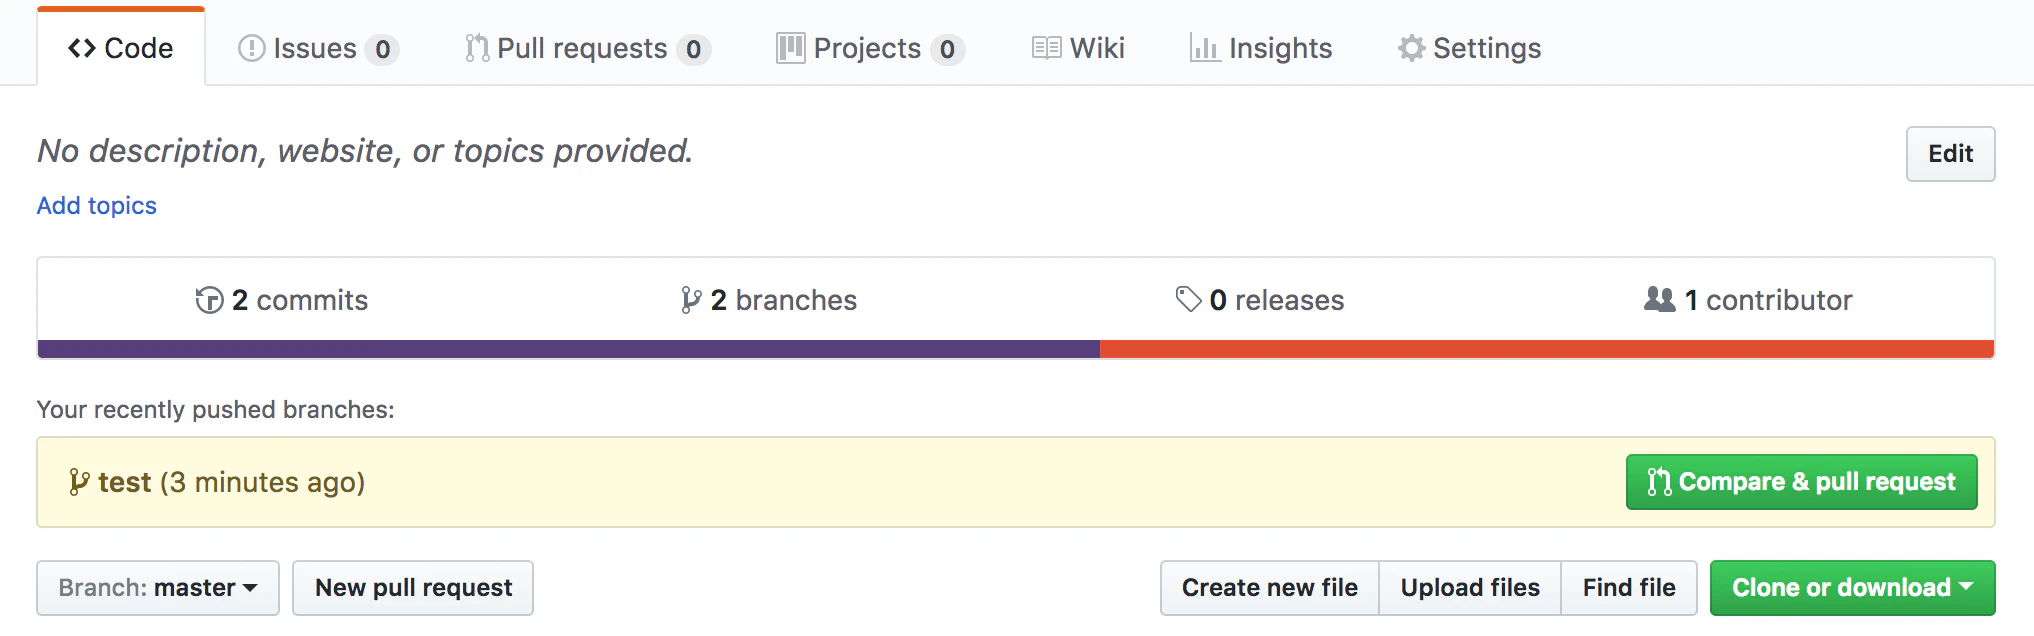The width and height of the screenshot is (2034, 636).
Task: View the Insights tab
Action: tap(1260, 48)
